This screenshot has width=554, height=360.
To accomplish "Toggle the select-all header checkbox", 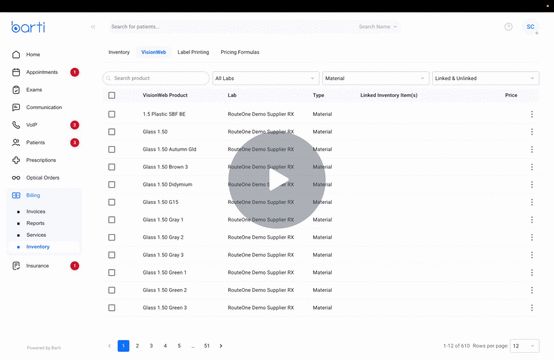I will tap(112, 95).
